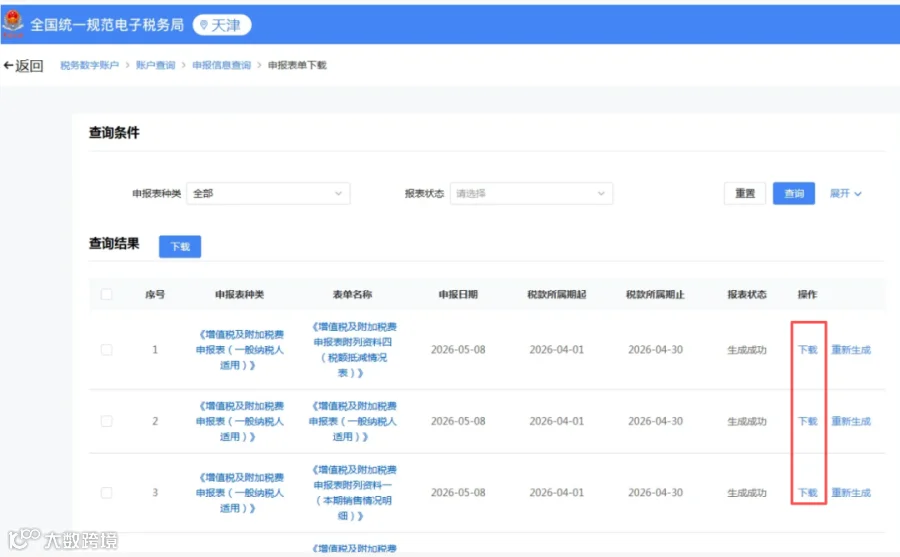The height and width of the screenshot is (557, 900).
Task: Click 重新生成 in row 3
Action: click(851, 493)
